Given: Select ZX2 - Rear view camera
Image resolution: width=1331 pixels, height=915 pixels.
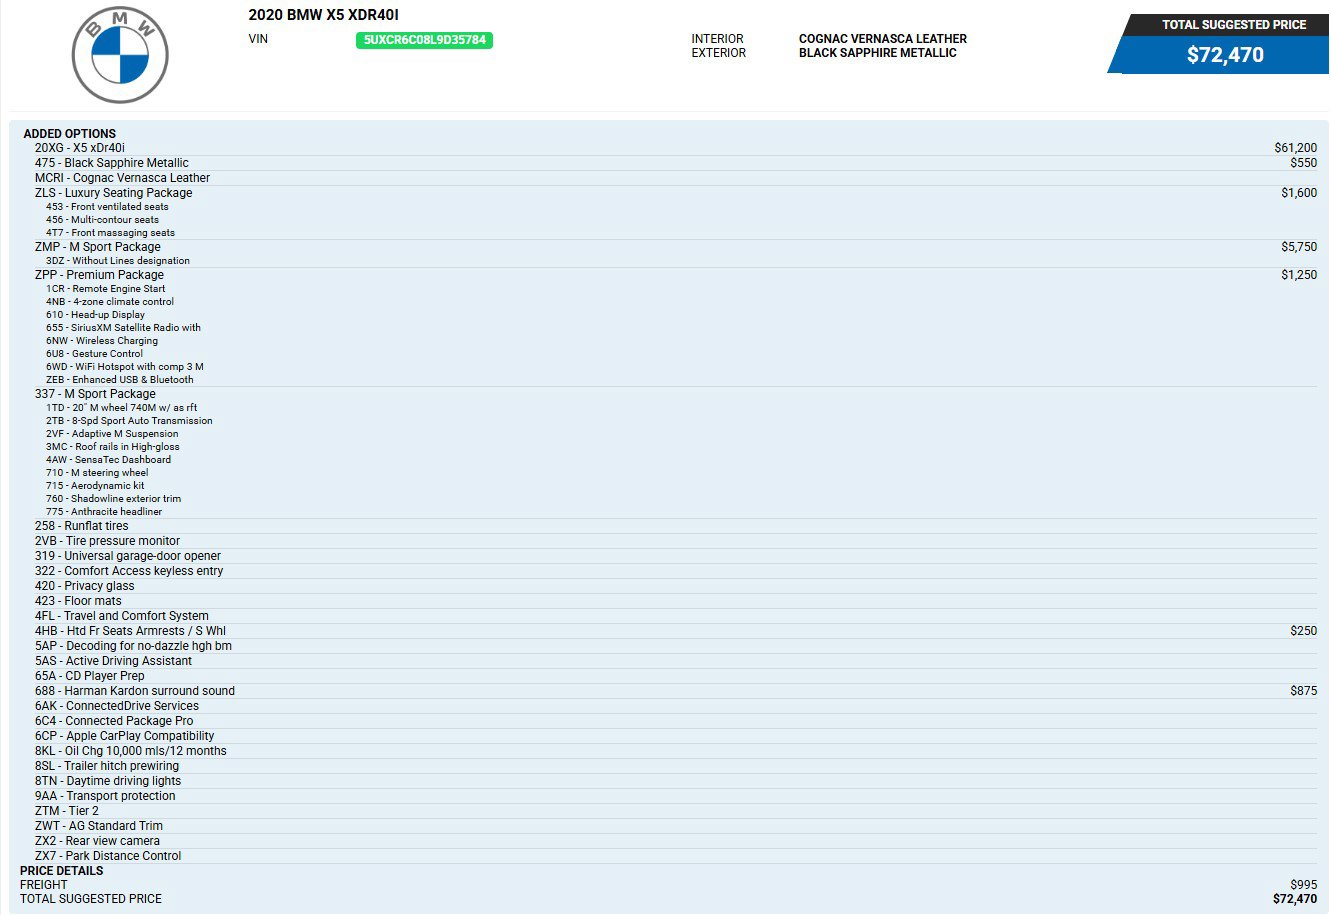Looking at the screenshot, I should click(97, 841).
